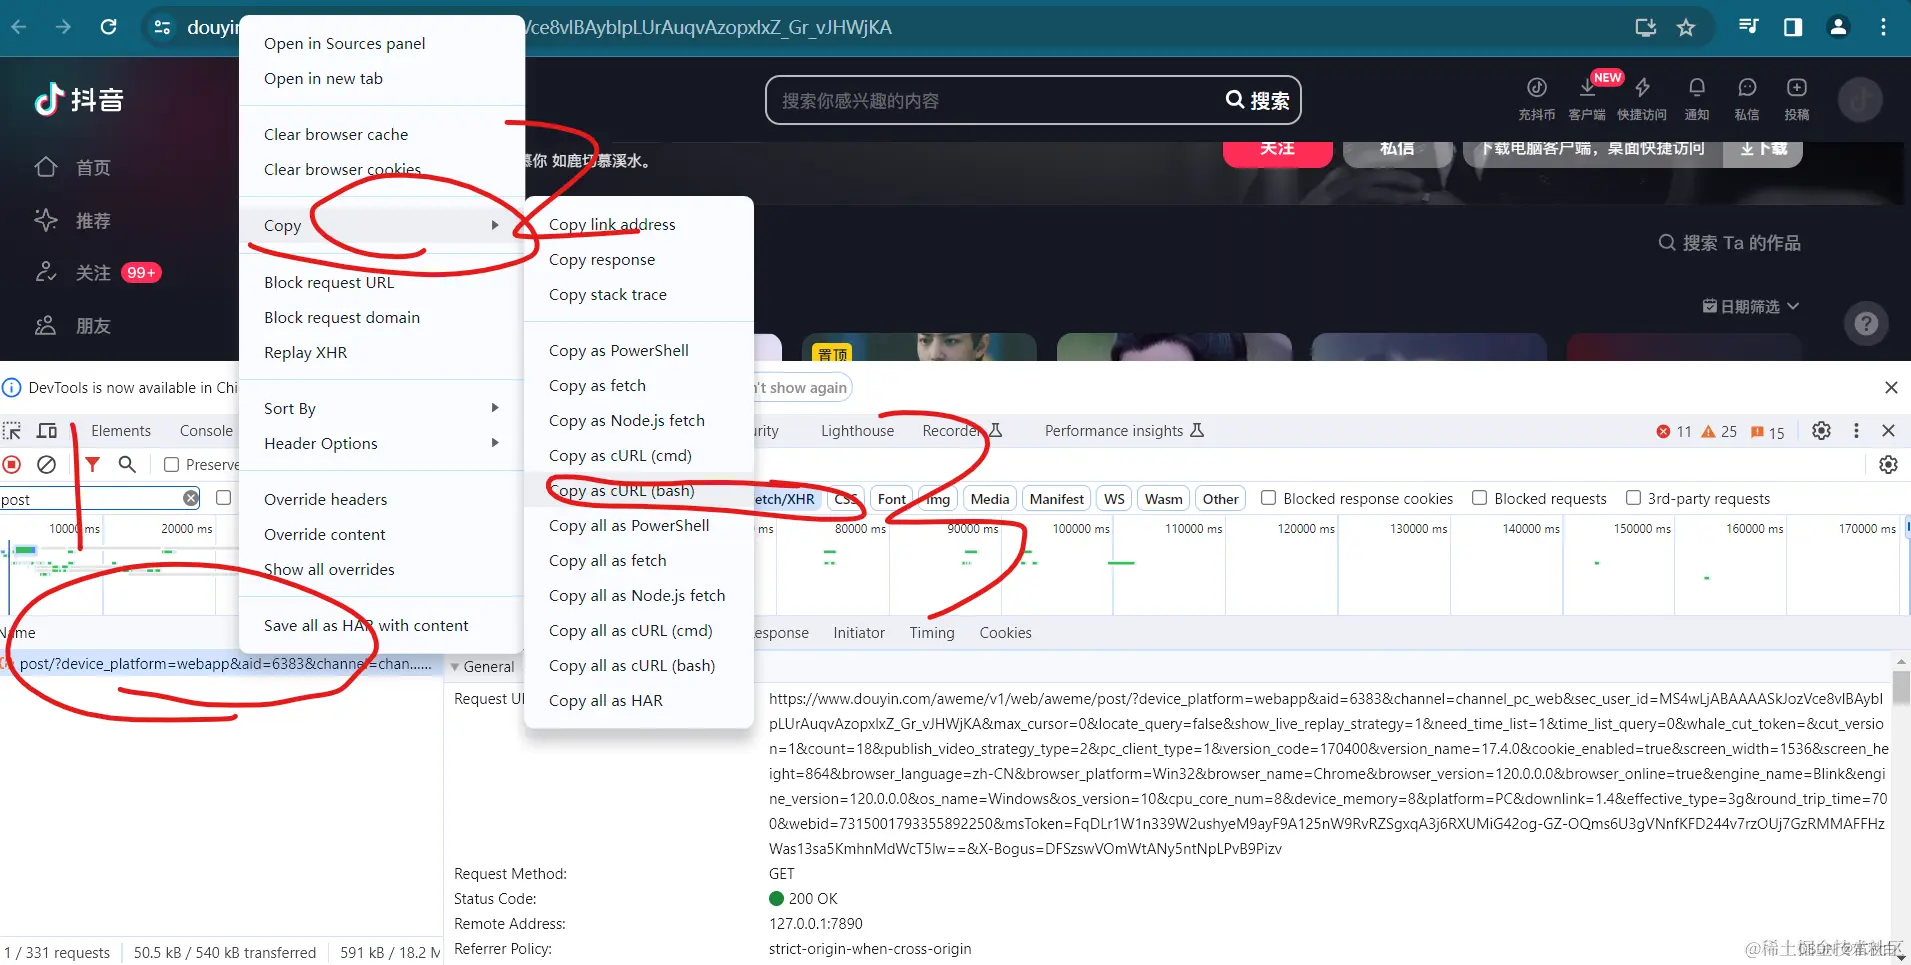Click the 客户端 download client icon
The image size is (1911, 965).
[1587, 98]
